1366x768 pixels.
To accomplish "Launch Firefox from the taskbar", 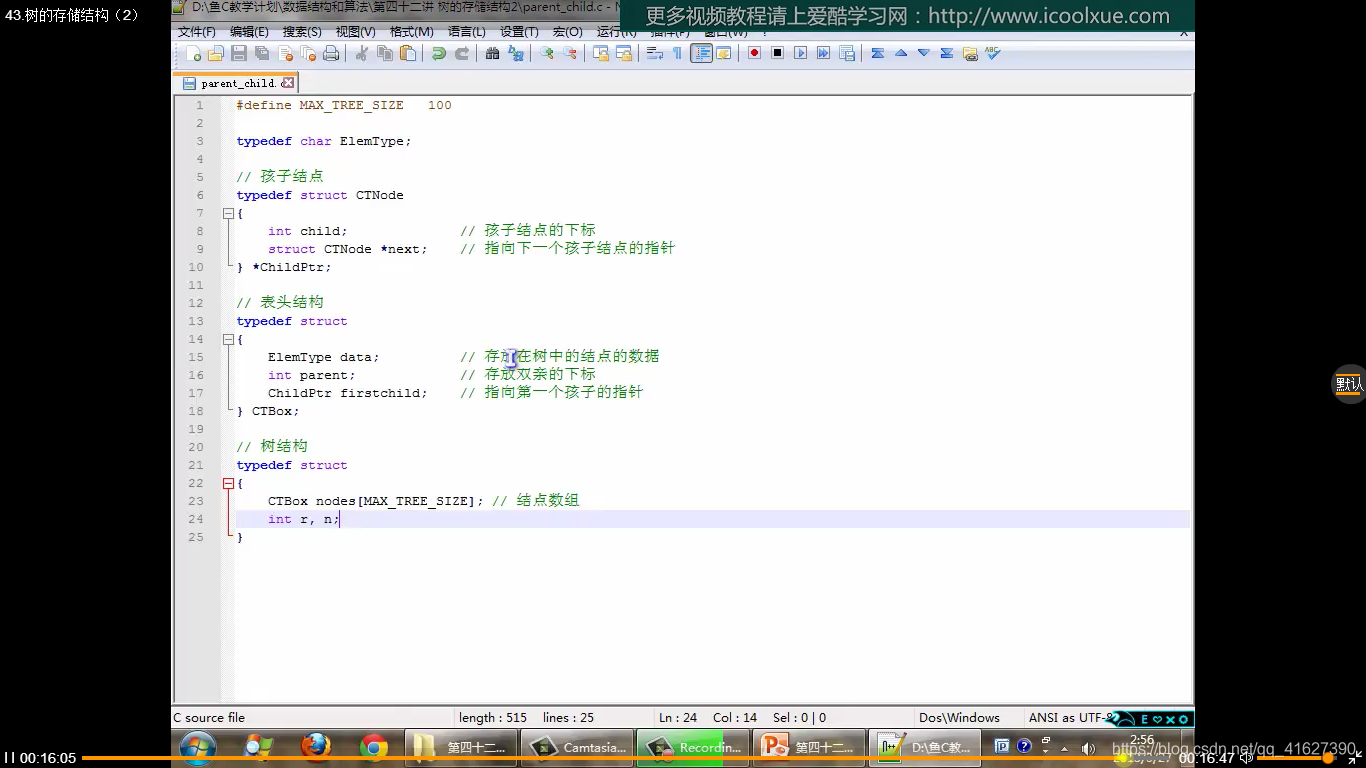I will [x=316, y=747].
